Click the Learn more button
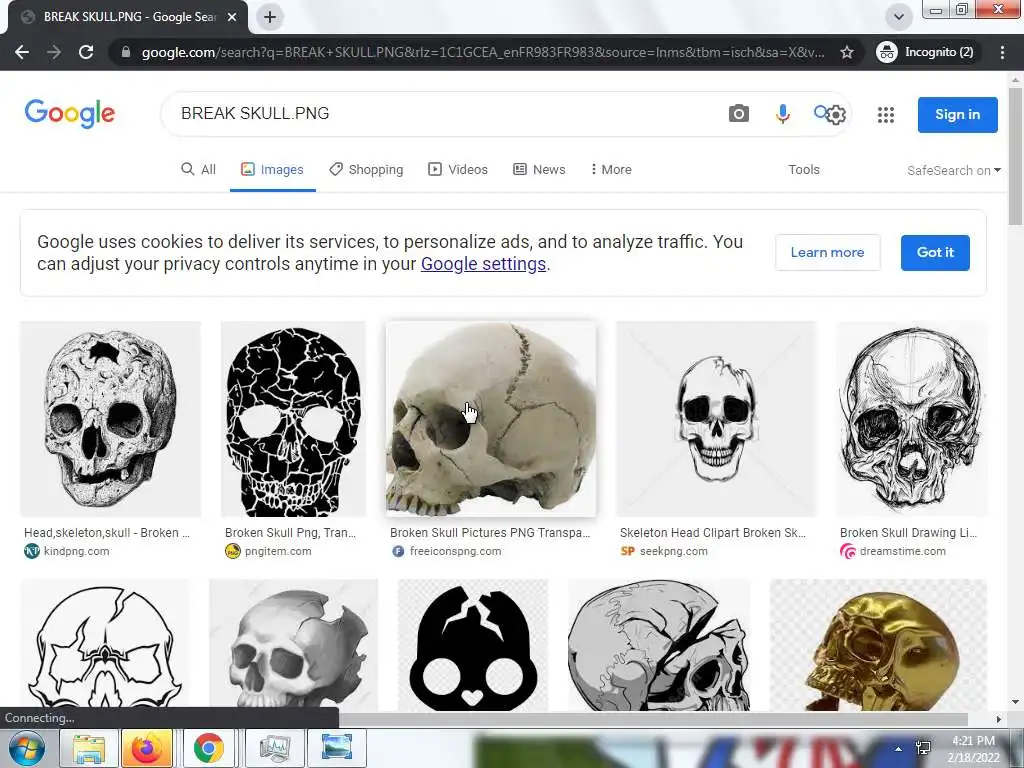Image resolution: width=1024 pixels, height=768 pixels. point(827,252)
